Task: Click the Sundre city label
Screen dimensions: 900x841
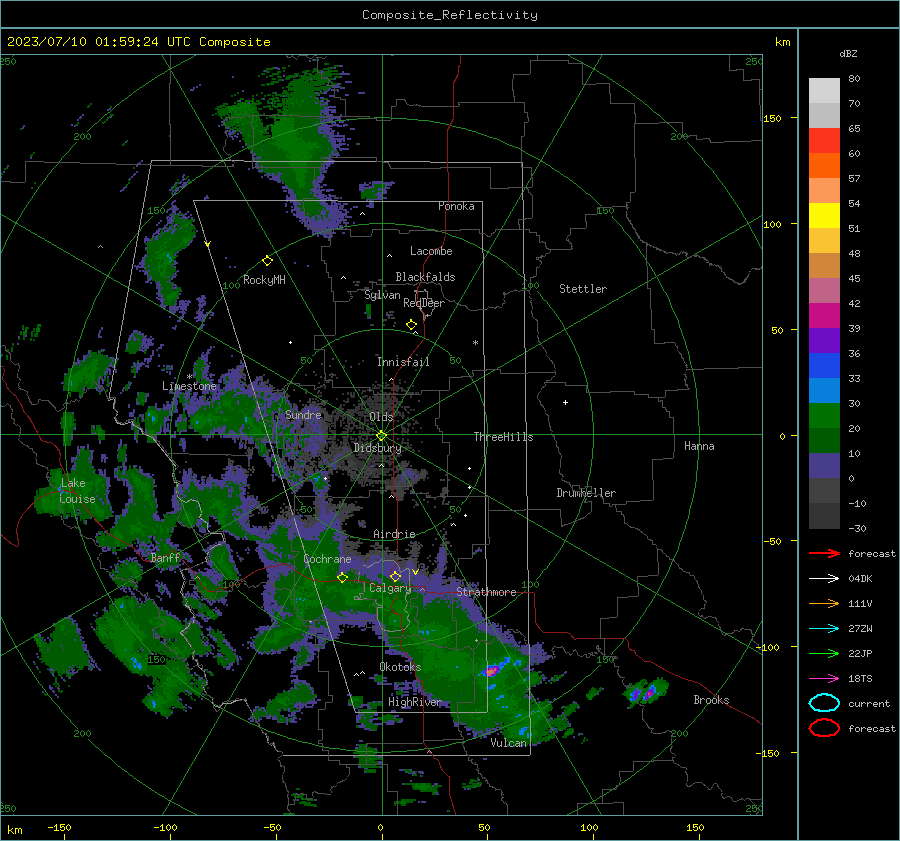Action: 303,414
